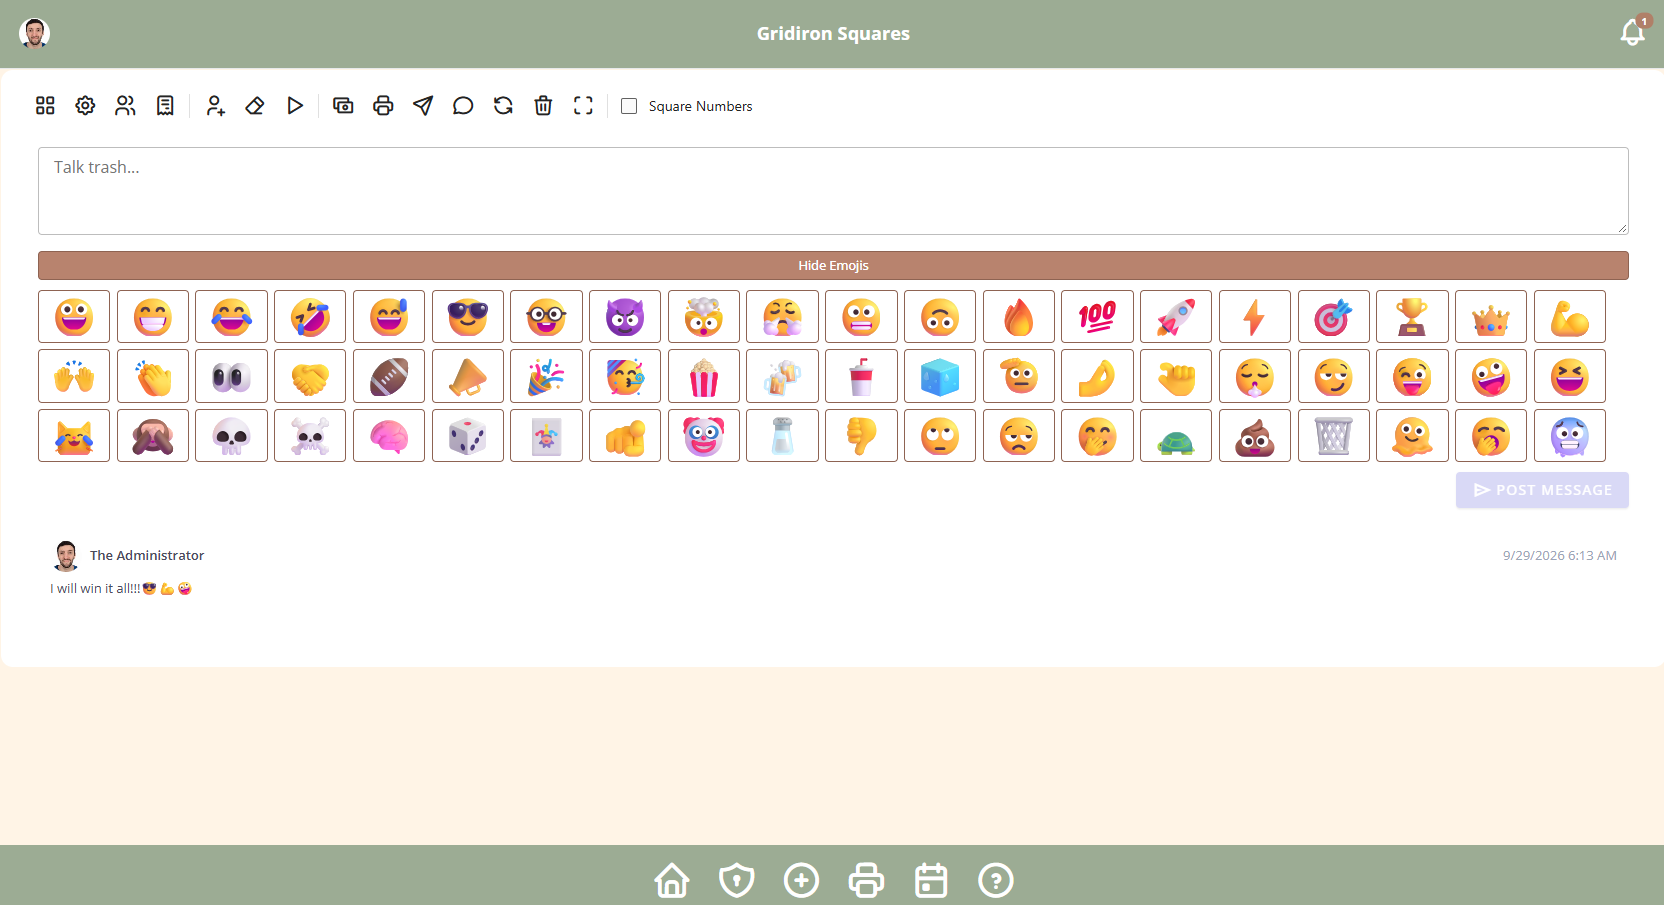The height and width of the screenshot is (905, 1664).
Task: Toggle the fullscreen brackets icon
Action: 583,106
